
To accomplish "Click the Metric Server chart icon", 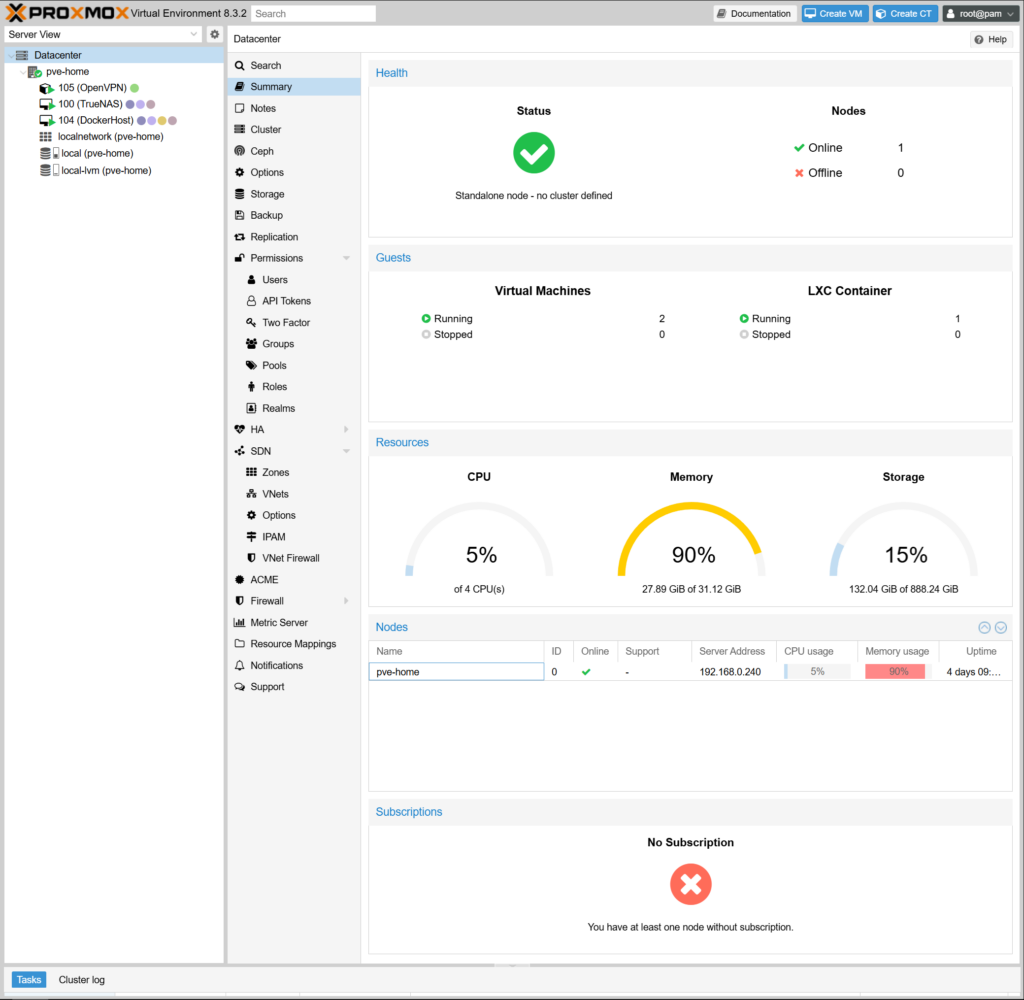I will click(240, 622).
